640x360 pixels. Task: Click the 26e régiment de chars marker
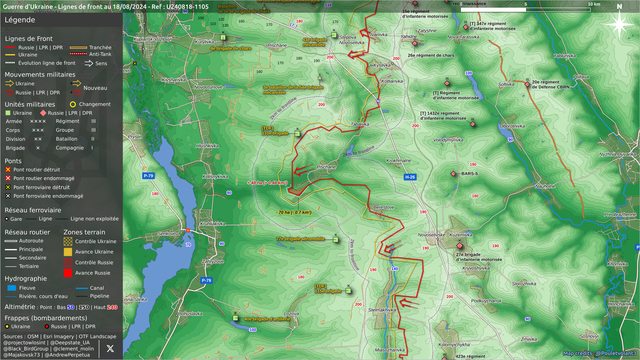tap(415, 43)
